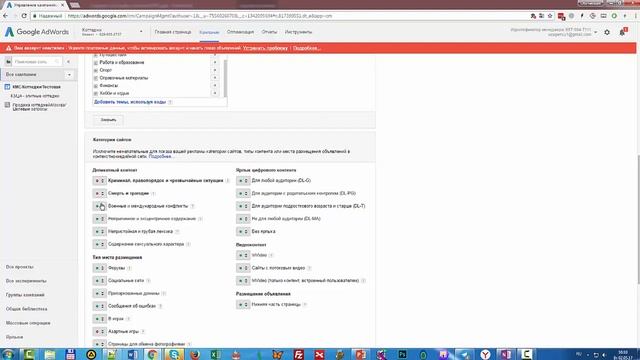Screen dimensions: 640x360
Task: Toggle exclusion for Азартные игры
Action: coord(99,331)
